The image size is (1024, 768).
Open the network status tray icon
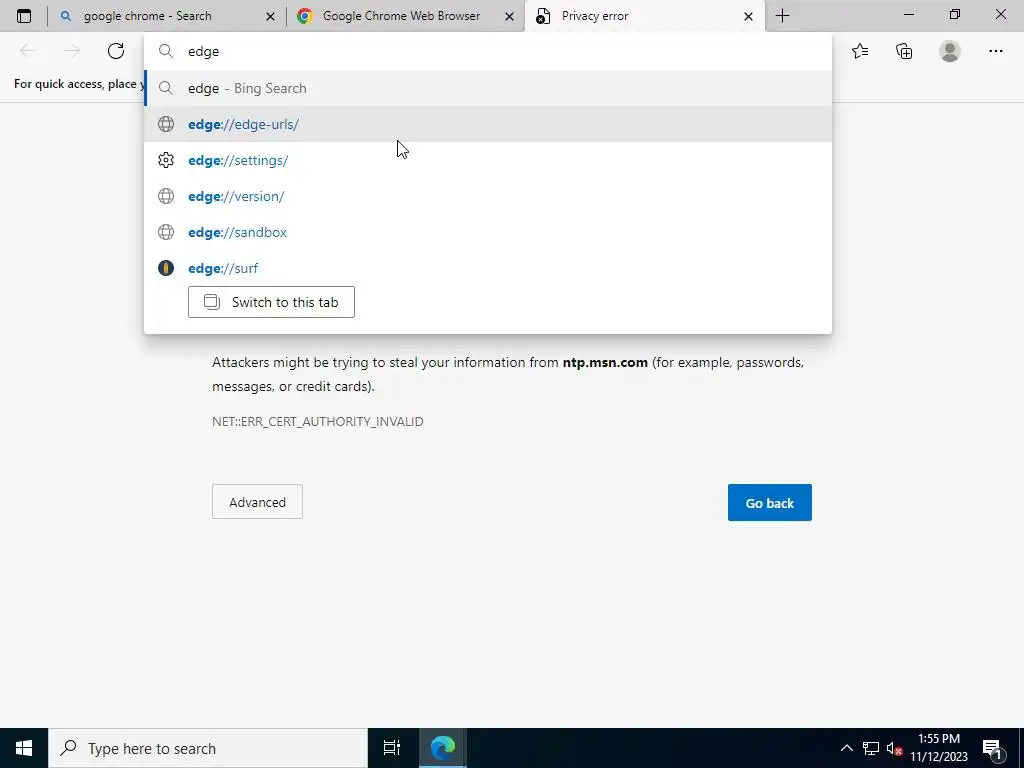tap(871, 748)
